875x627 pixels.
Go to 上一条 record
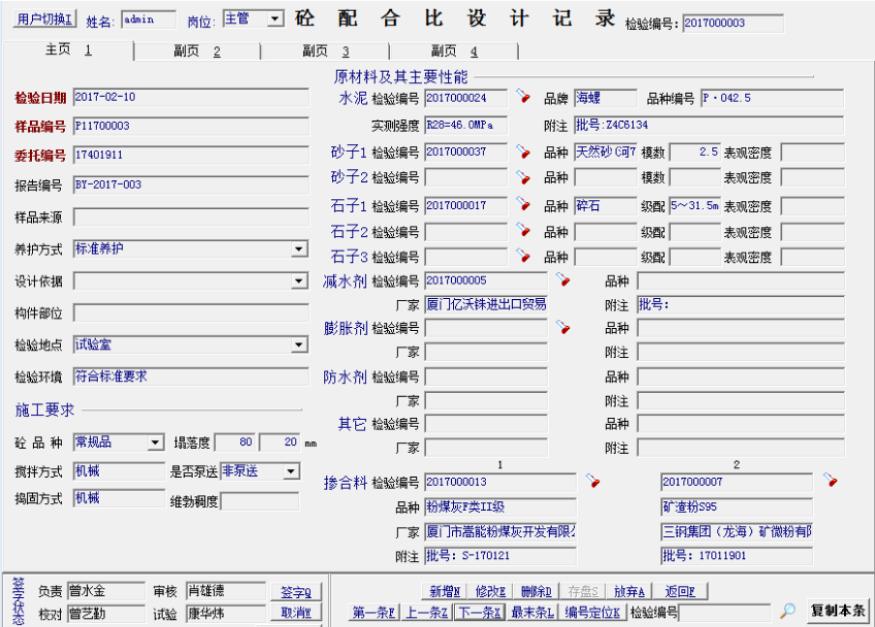pos(426,612)
